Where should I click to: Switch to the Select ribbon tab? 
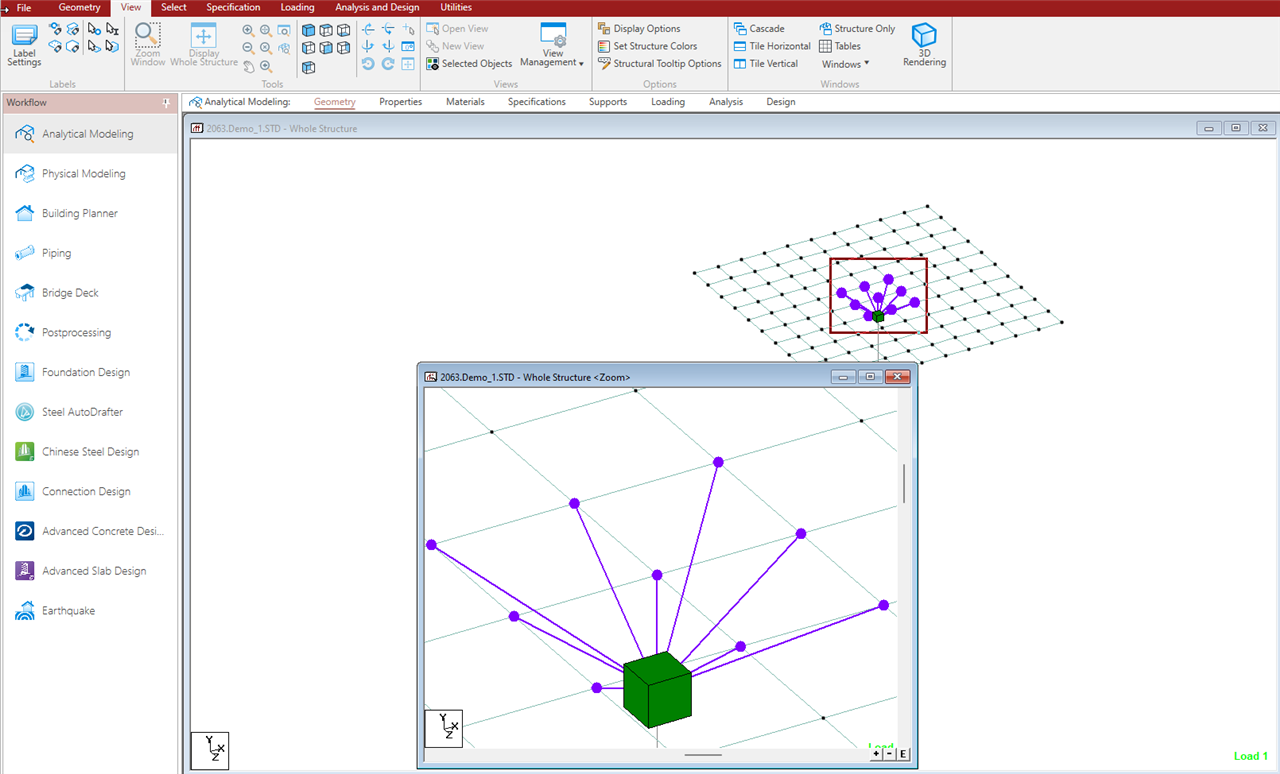pyautogui.click(x=174, y=7)
